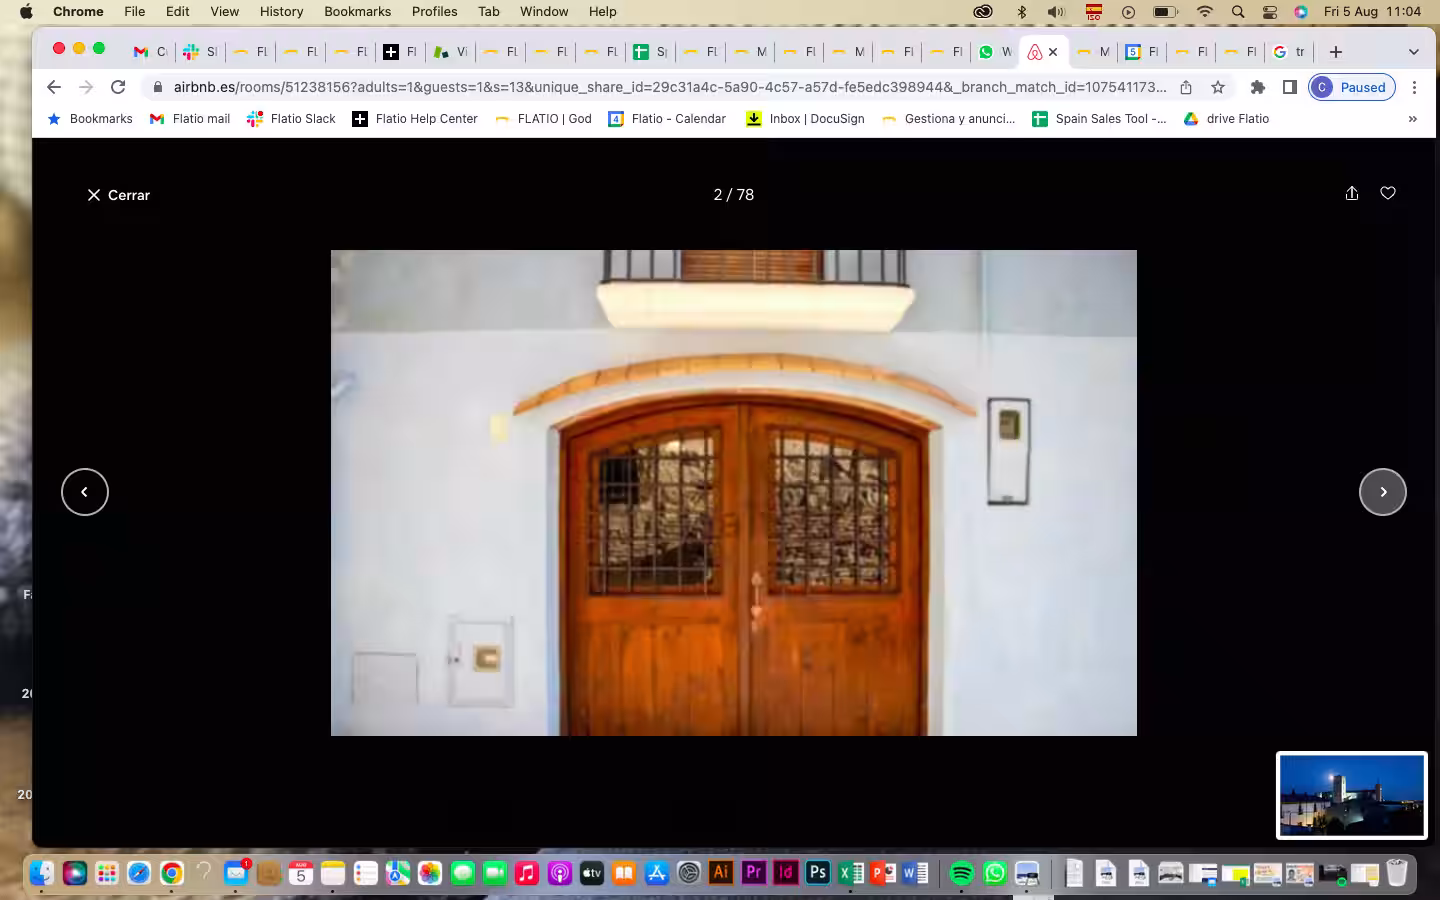
Task: Open the Chrome menu in menu bar
Action: click(x=78, y=11)
